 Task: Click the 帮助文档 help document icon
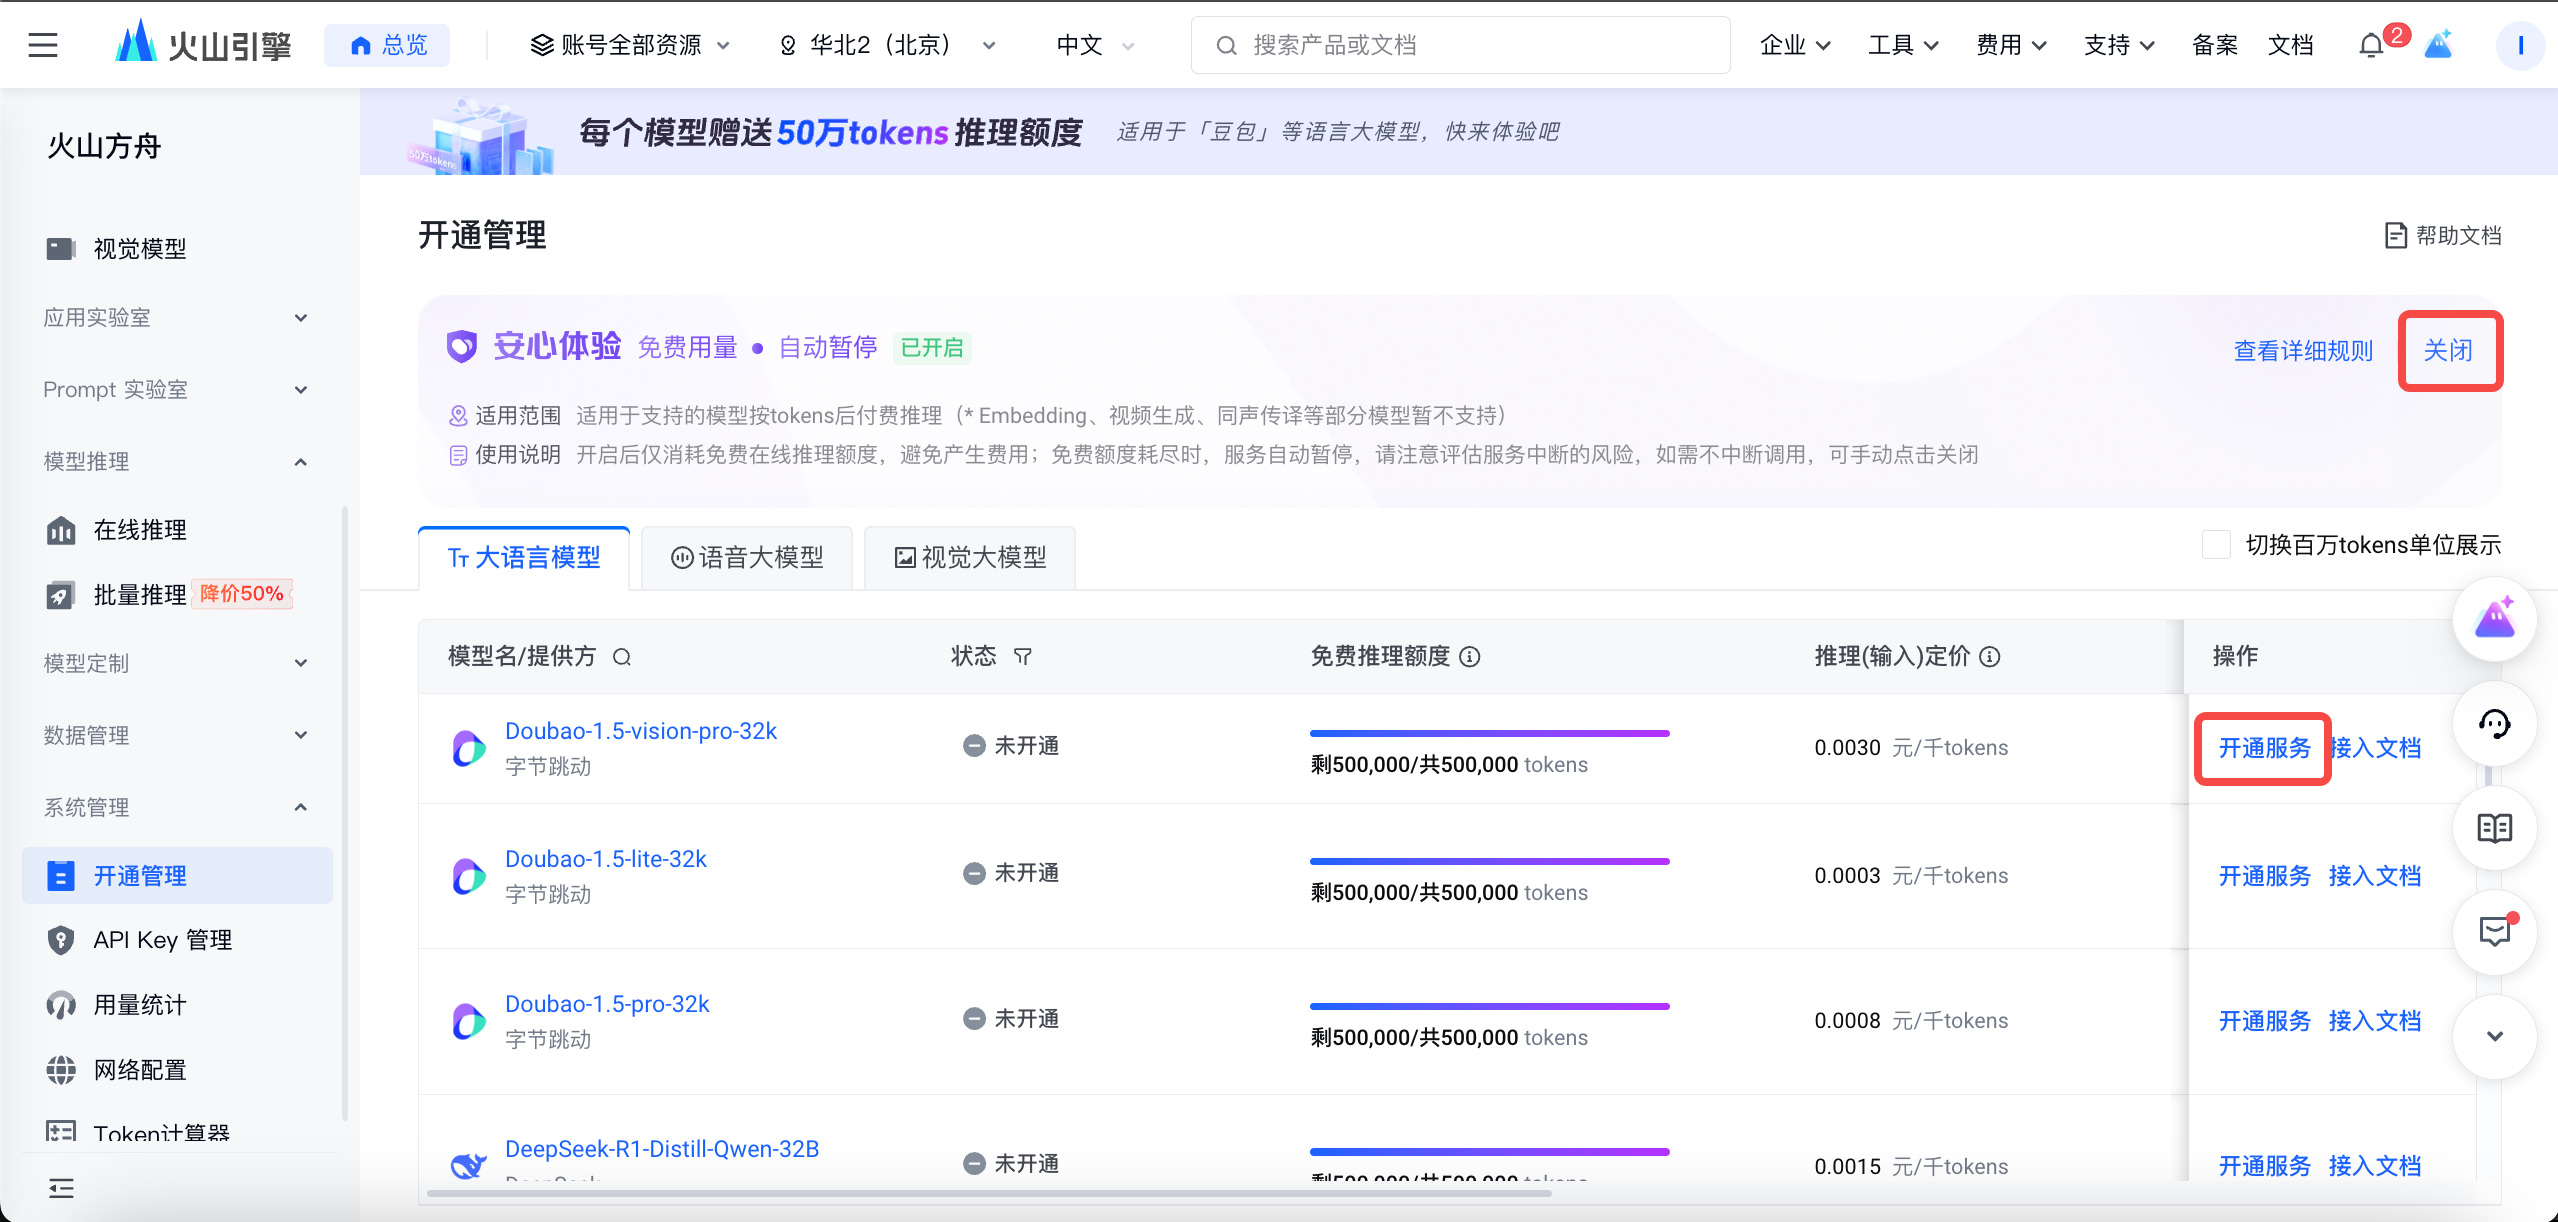tap(2395, 235)
